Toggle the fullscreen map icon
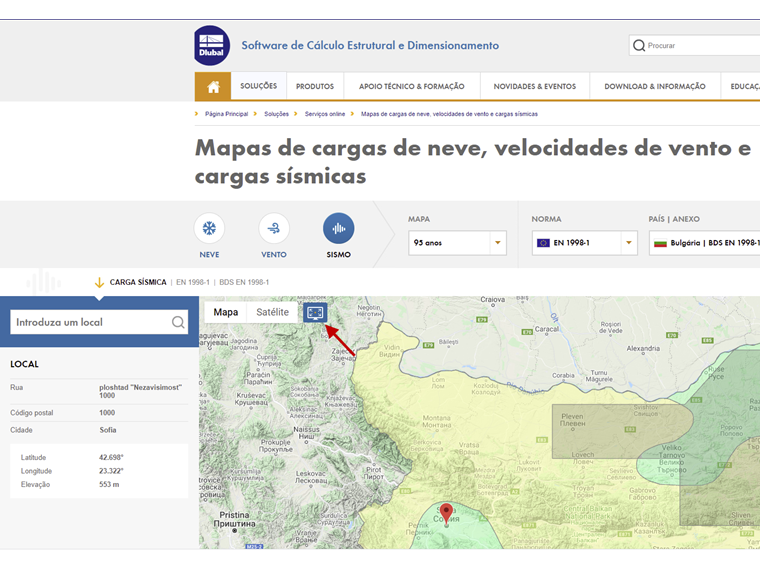Viewport: 760px width, 570px height. (315, 313)
